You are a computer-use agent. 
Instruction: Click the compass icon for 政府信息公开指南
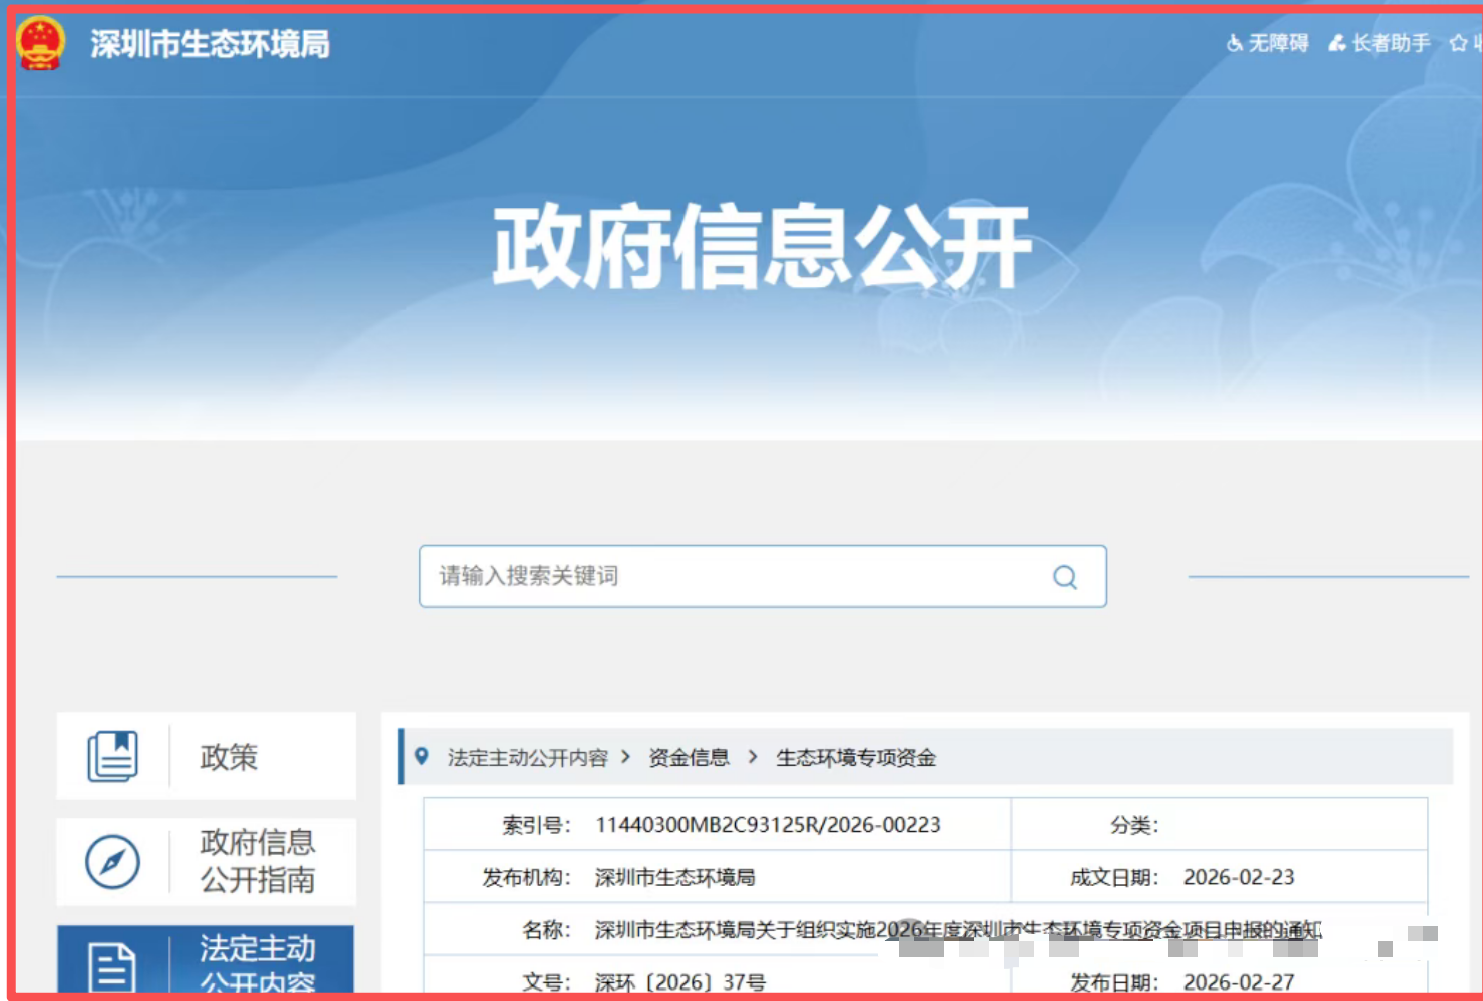113,862
